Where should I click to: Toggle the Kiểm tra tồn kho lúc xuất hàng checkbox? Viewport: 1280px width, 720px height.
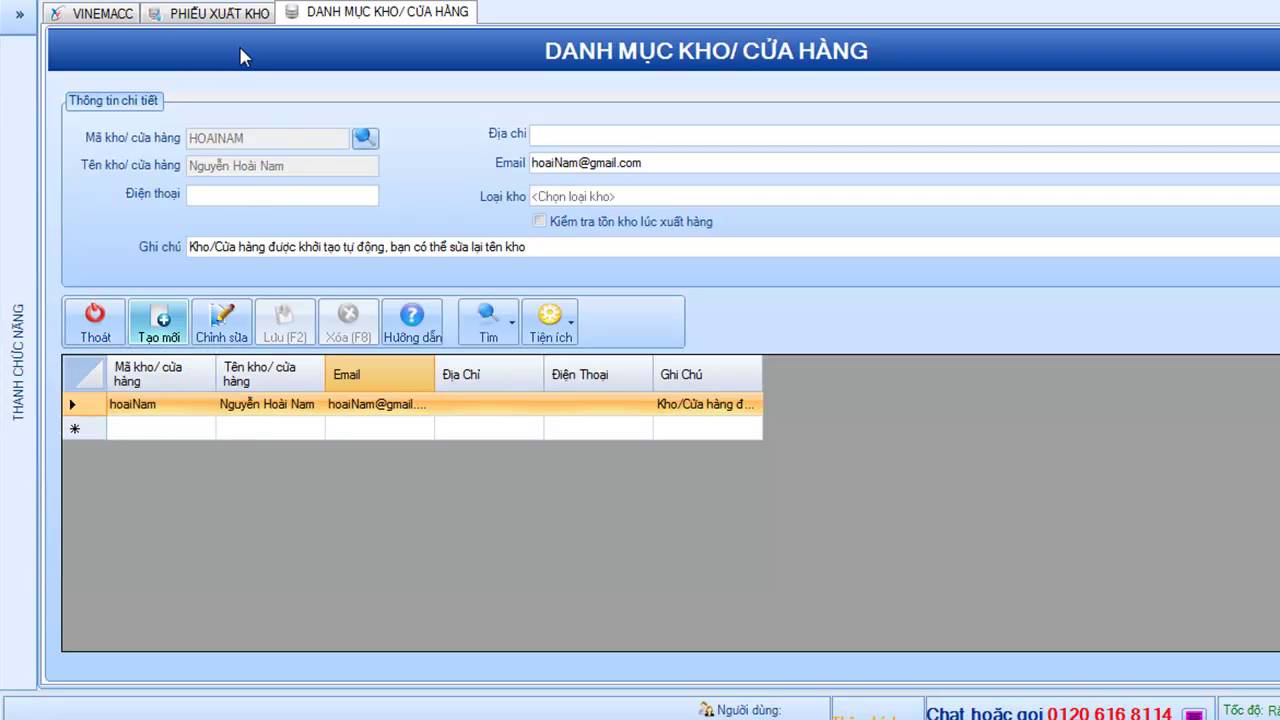point(540,221)
